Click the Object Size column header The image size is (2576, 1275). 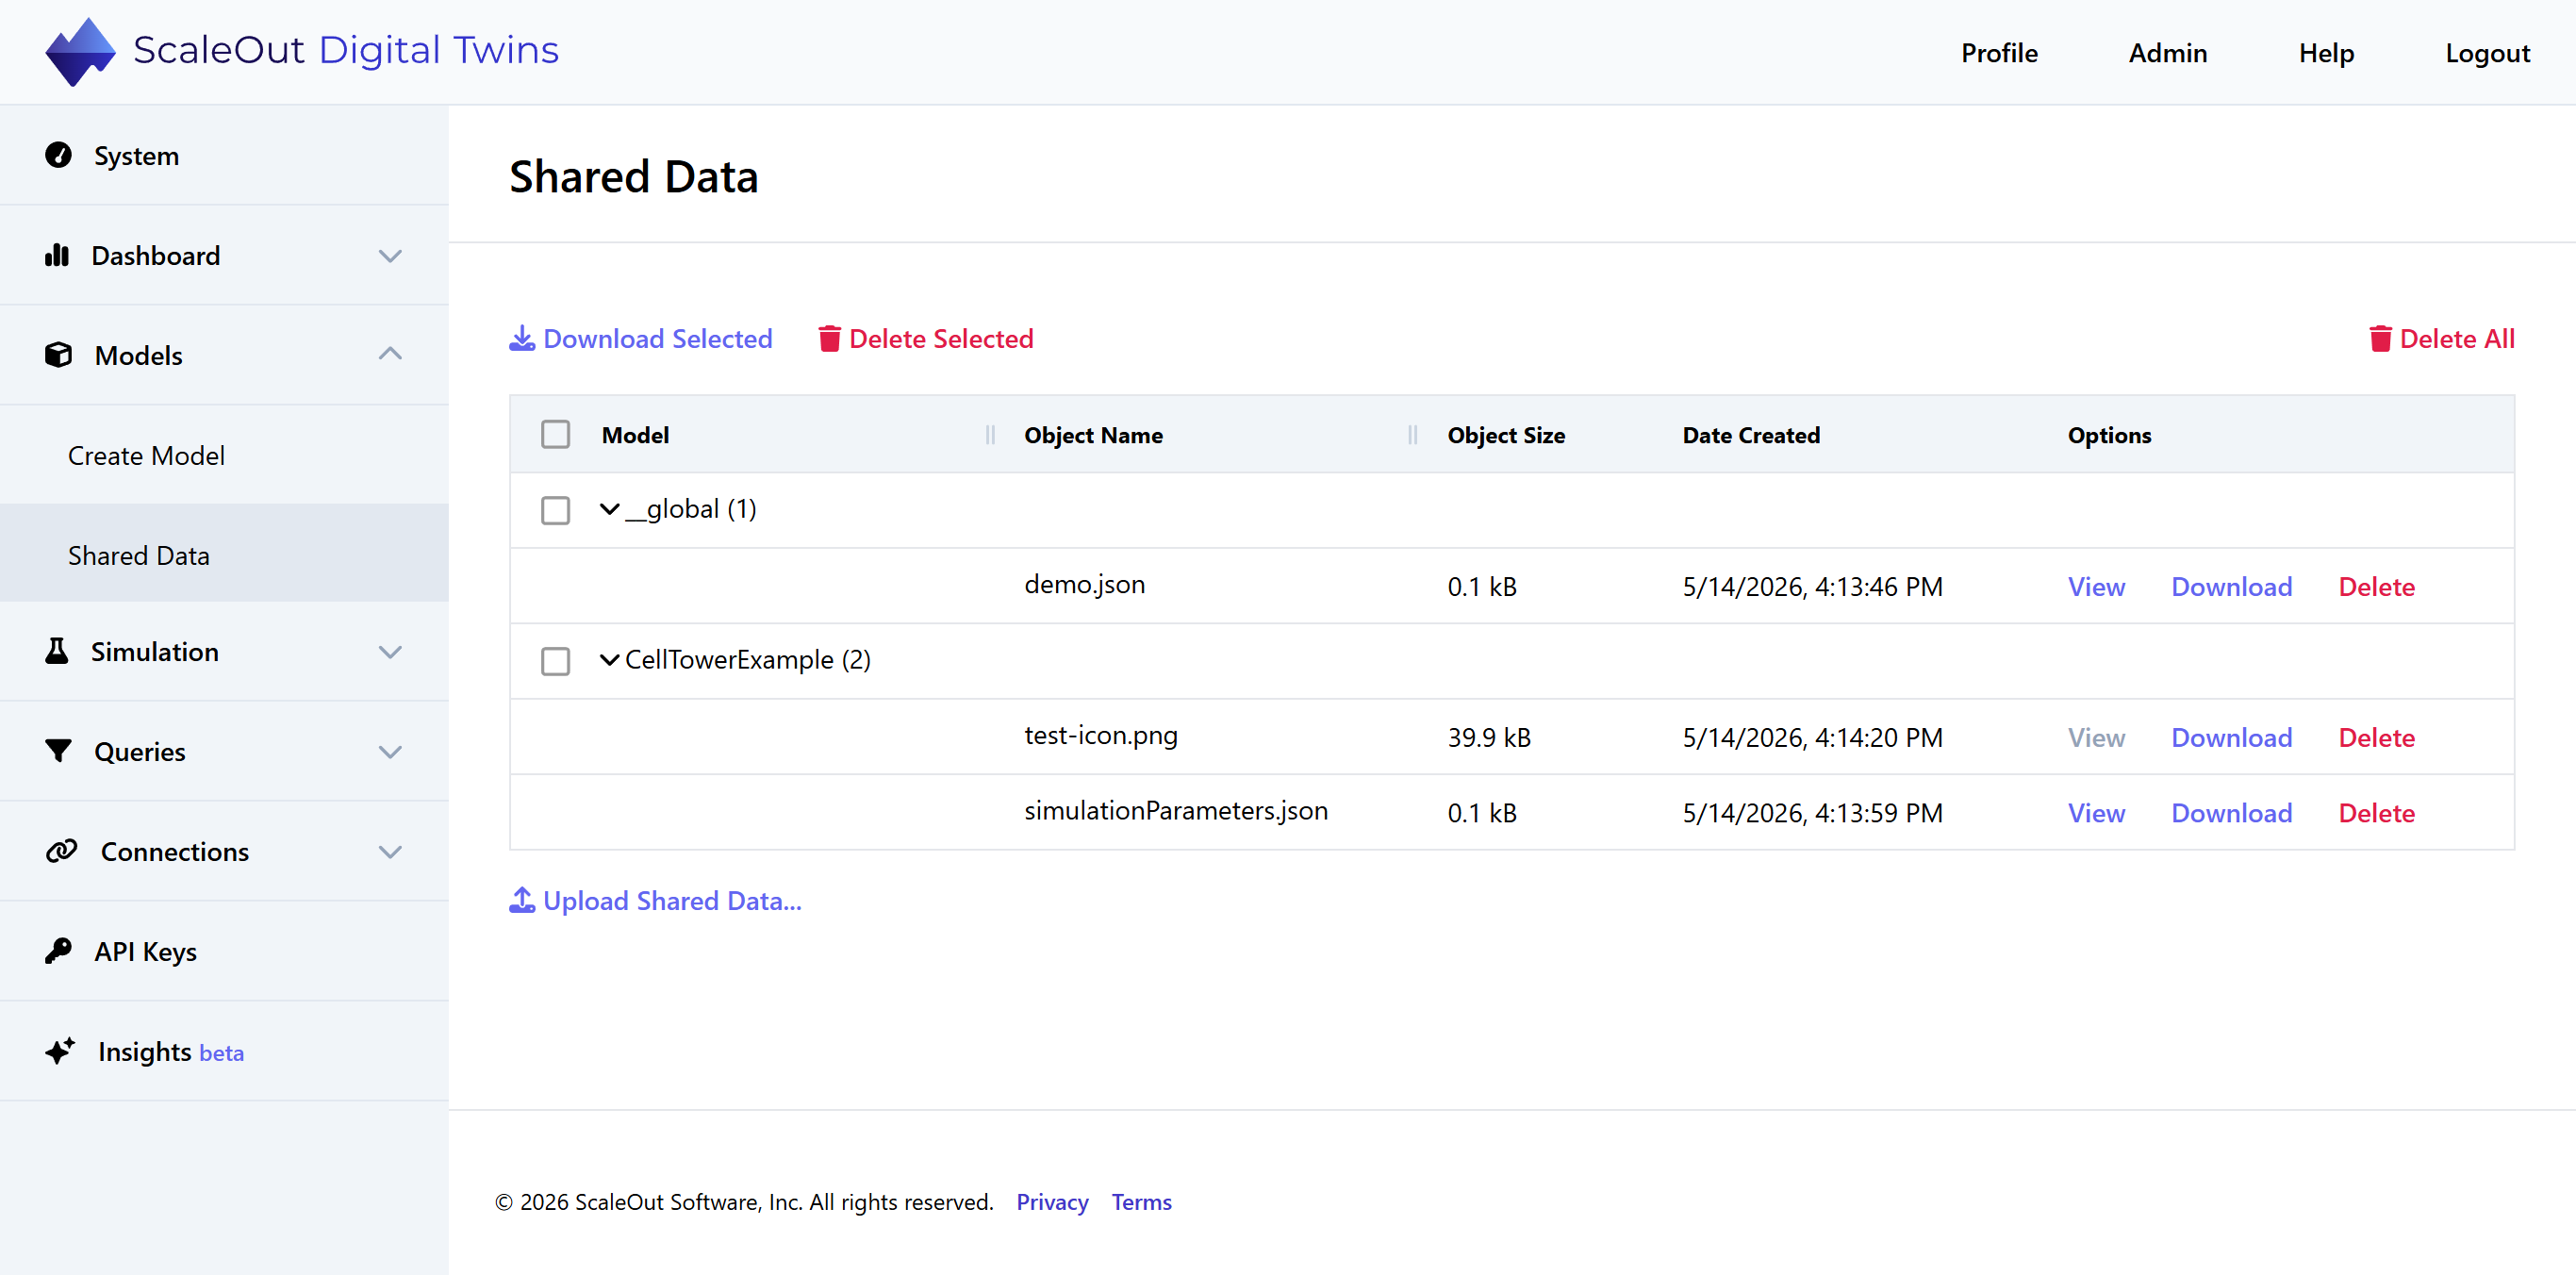[1506, 435]
